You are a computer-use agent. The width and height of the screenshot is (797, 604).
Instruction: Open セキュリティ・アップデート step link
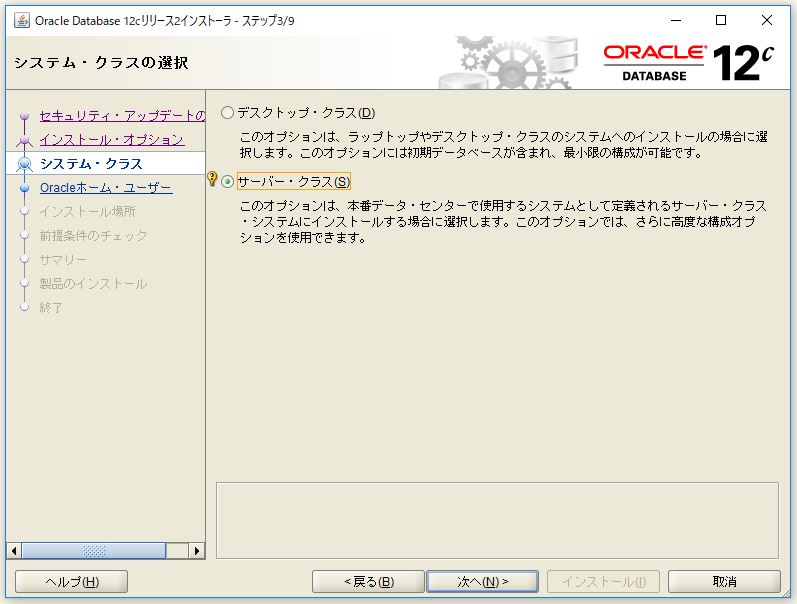coord(122,116)
